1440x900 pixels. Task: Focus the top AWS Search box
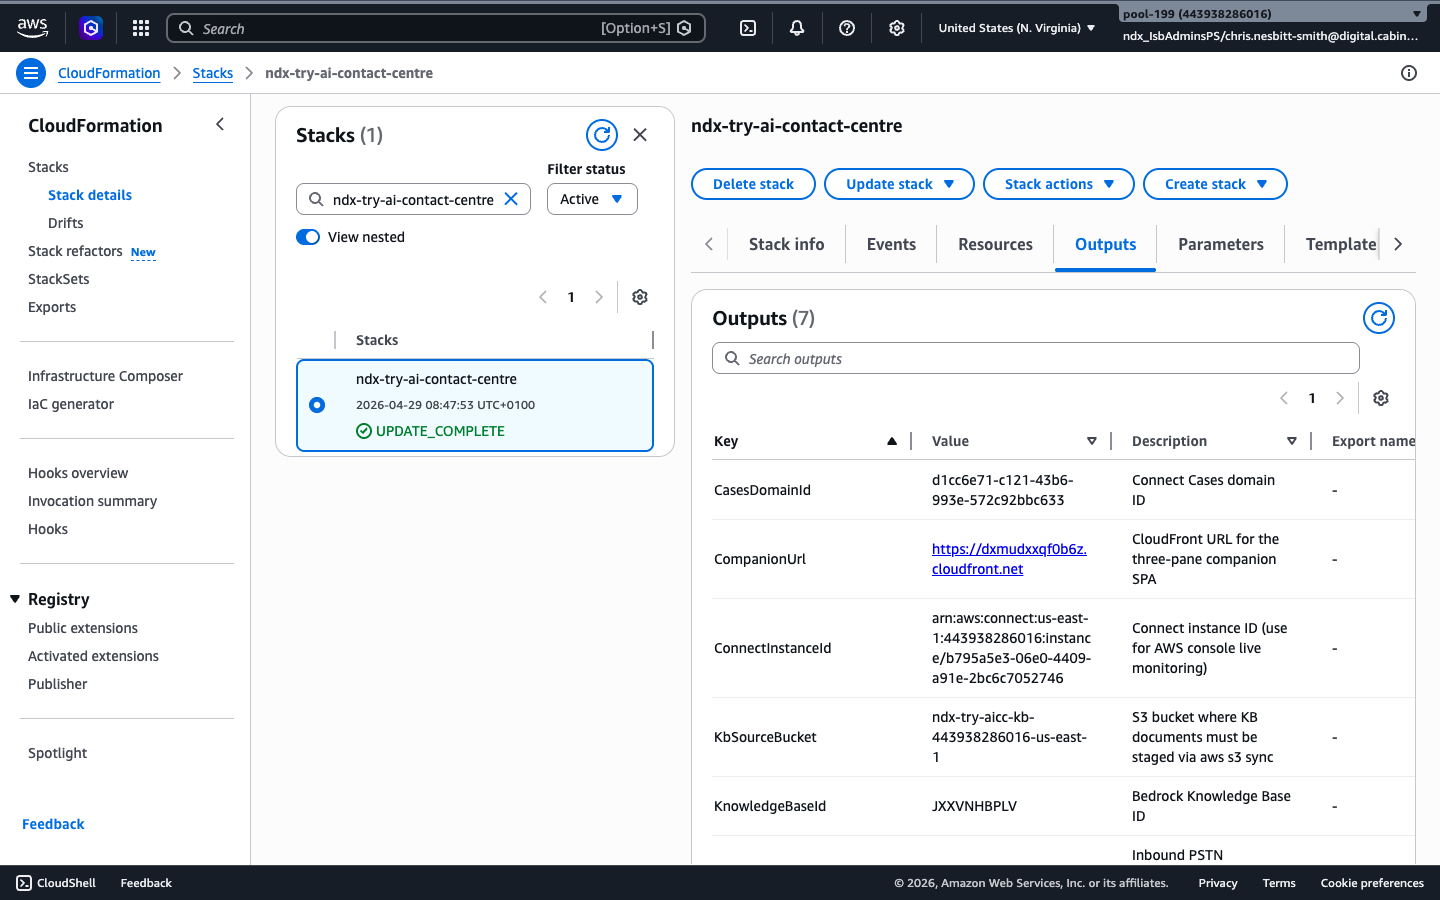(436, 28)
